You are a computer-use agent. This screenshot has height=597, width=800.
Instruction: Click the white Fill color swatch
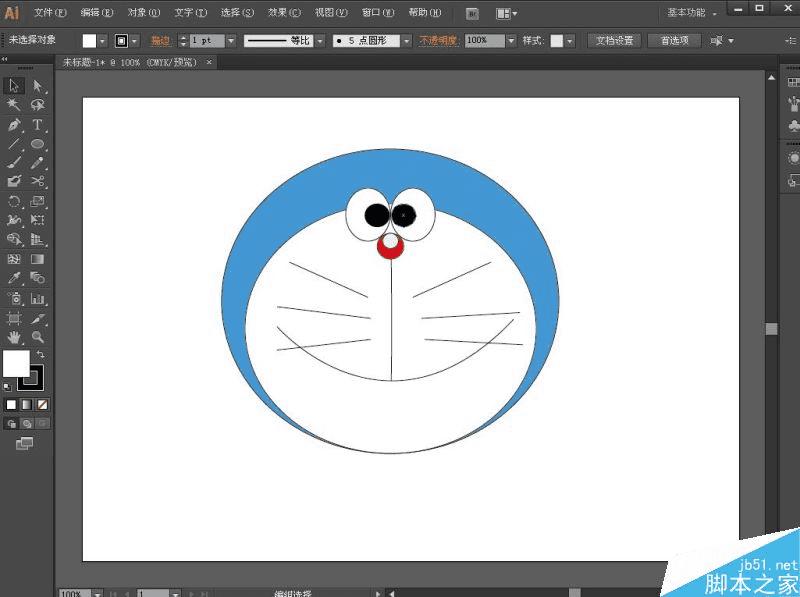(16, 364)
